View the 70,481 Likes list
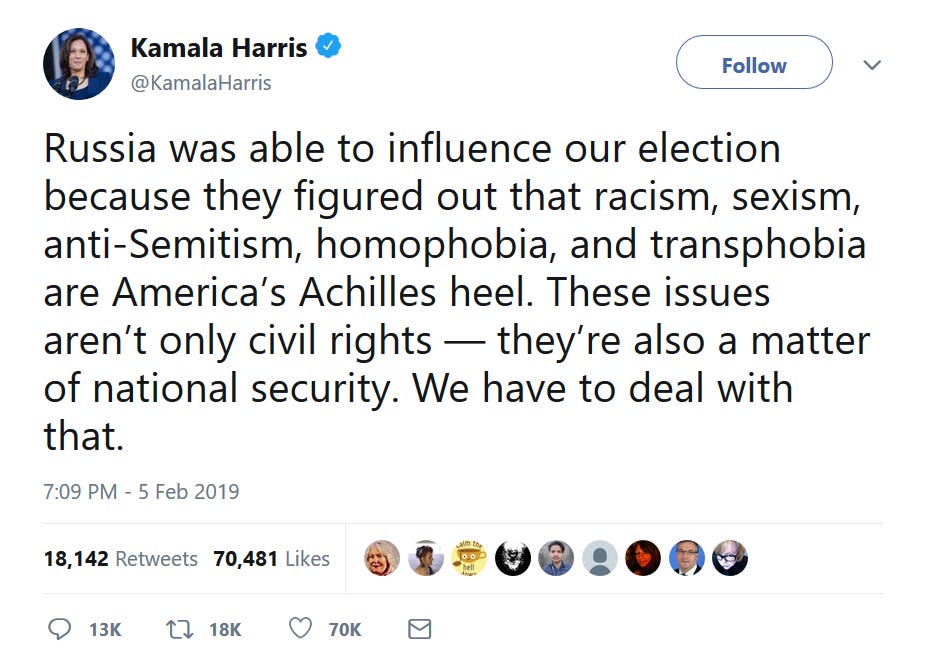926x670 pixels. tap(271, 559)
